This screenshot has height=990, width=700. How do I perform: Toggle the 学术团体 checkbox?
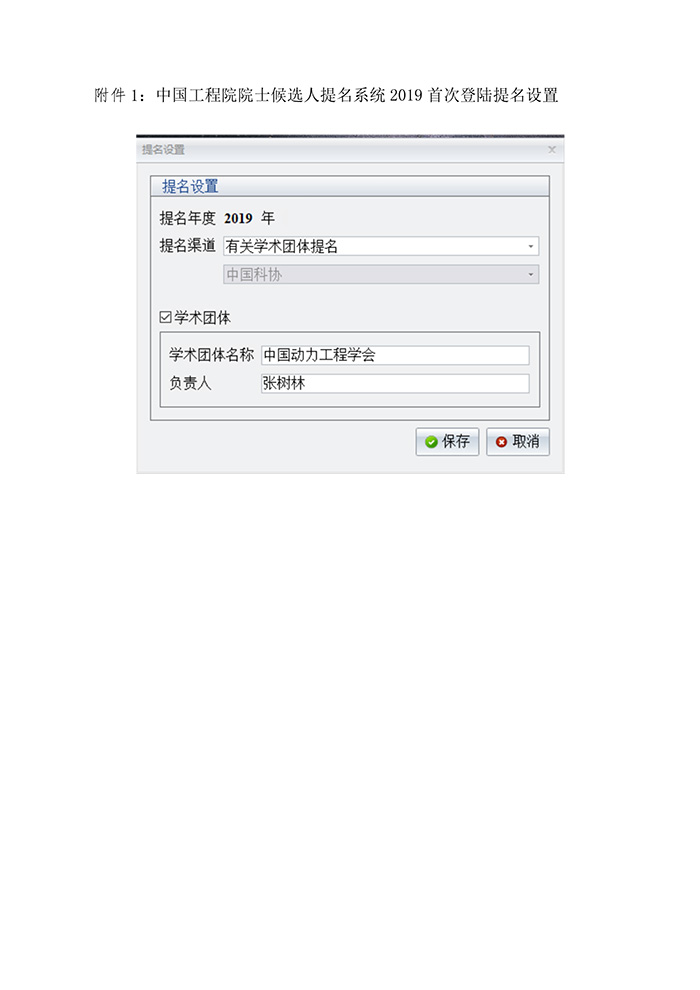[x=165, y=317]
